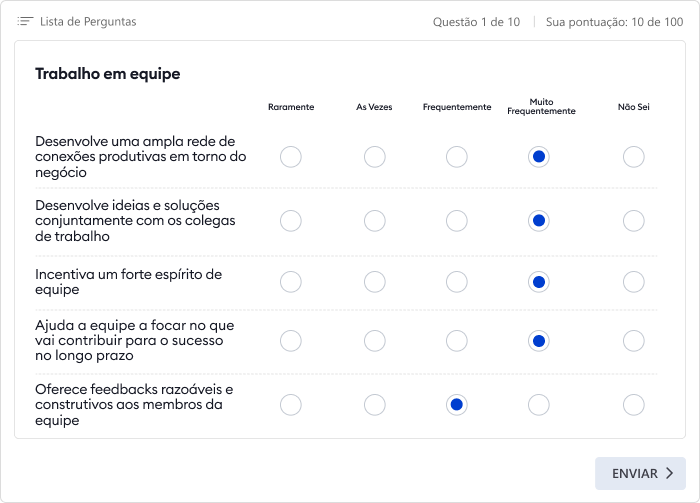This screenshot has height=503, width=700.
Task: Select Às Vezes for feedbacks construtivos row
Action: tap(375, 405)
